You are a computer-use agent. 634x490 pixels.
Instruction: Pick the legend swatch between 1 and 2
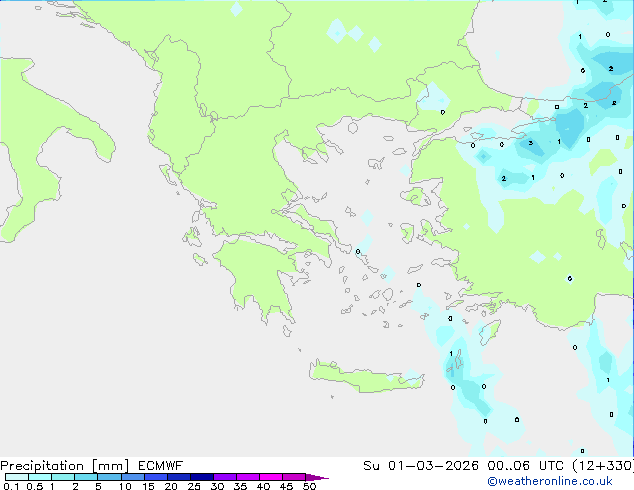(63, 477)
